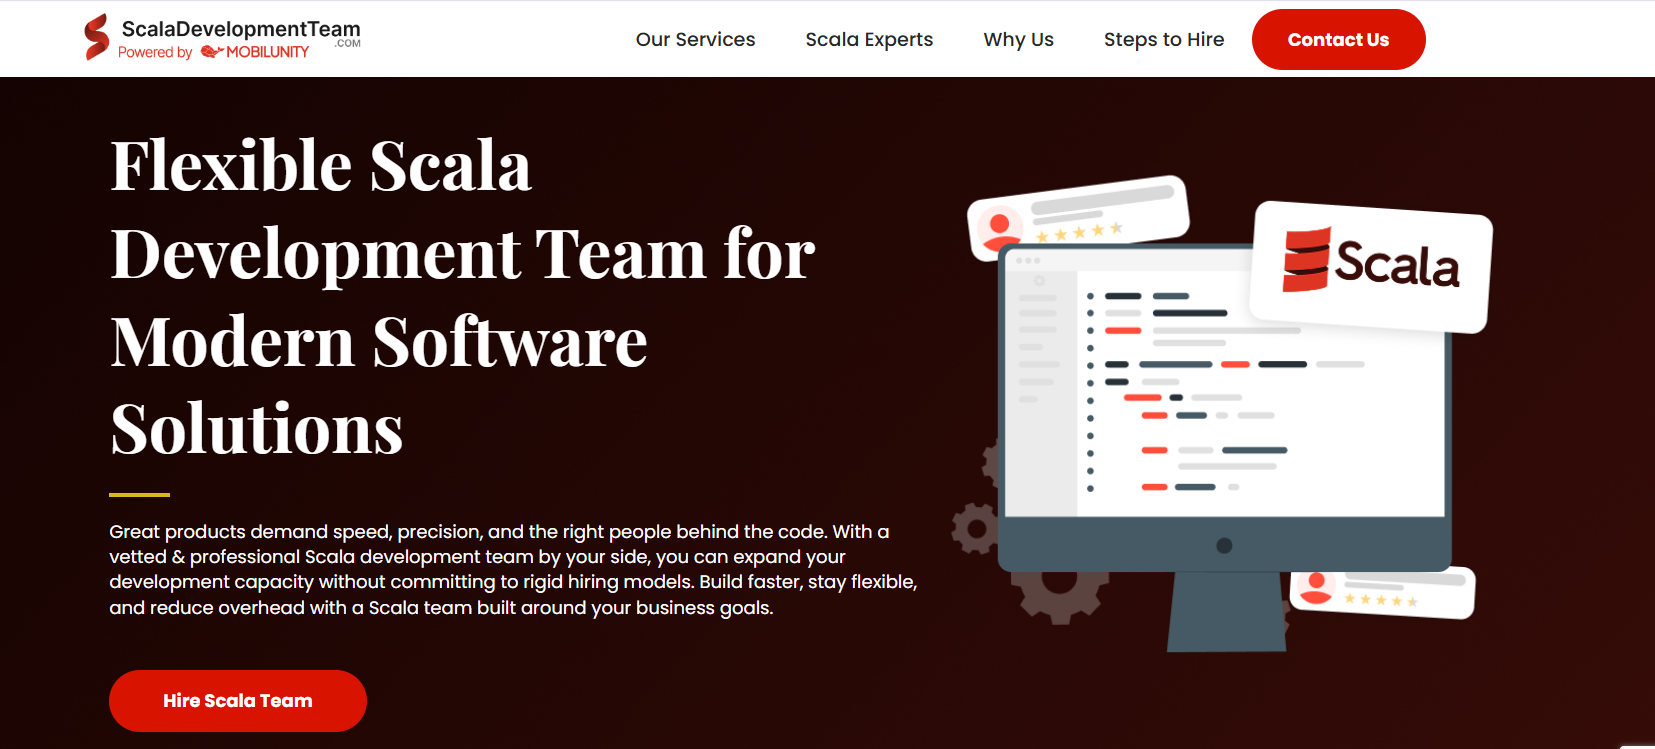Open the Our Services menu
The image size is (1655, 749).
point(696,39)
